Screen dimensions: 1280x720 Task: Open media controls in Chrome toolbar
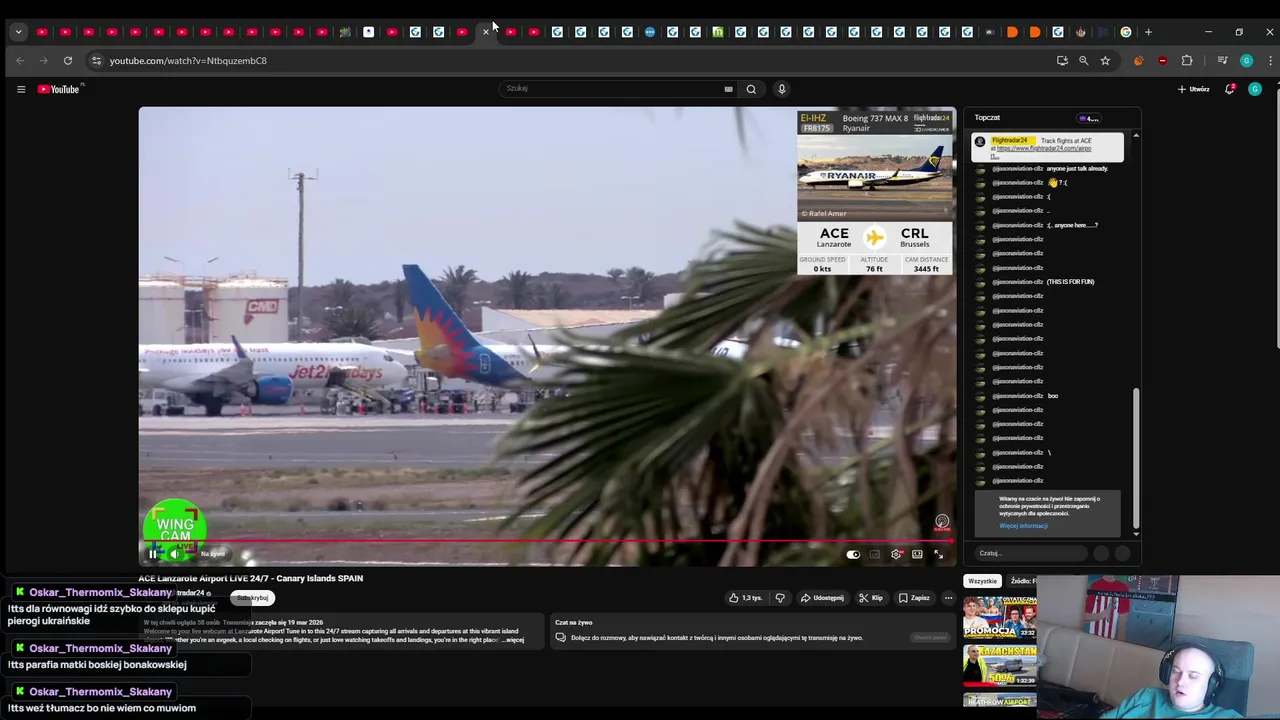pyautogui.click(x=1222, y=61)
